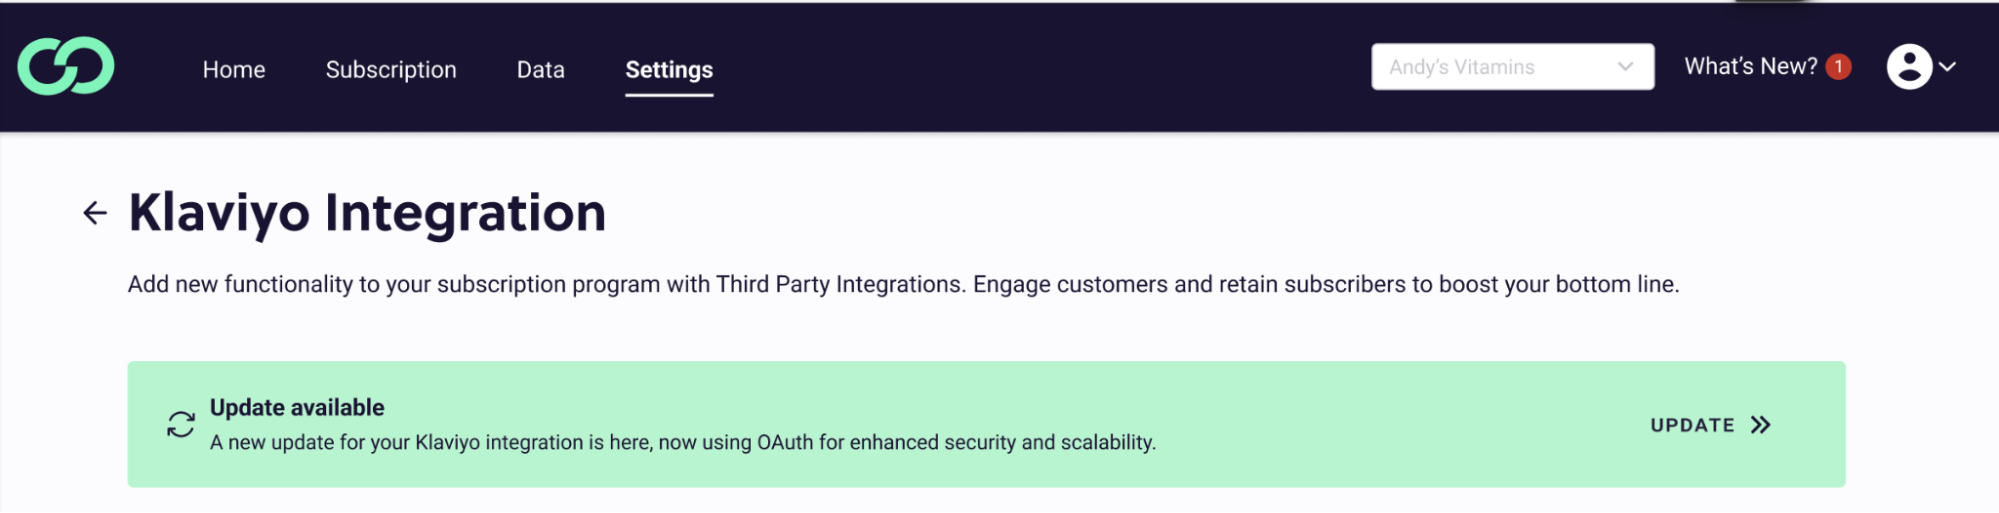Go back using the left arrow icon

(95, 213)
